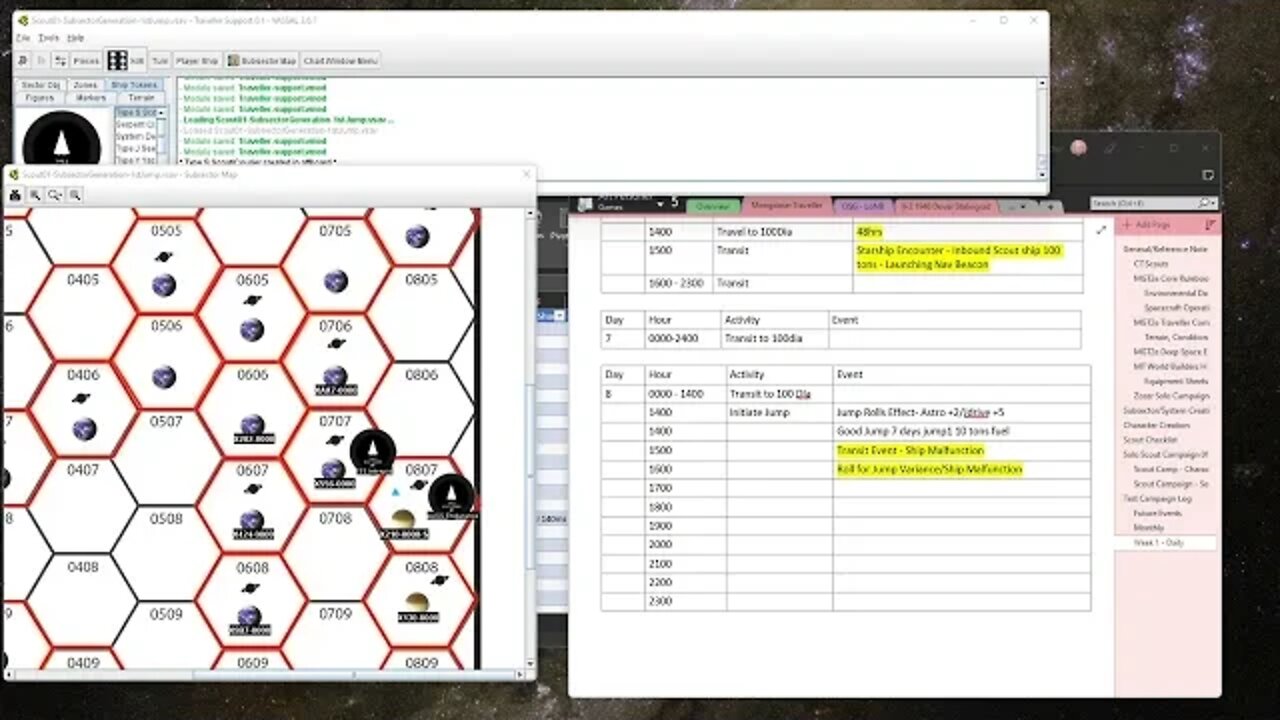The height and width of the screenshot is (720, 1280).
Task: Switch to the Figures tab
Action: click(41, 98)
